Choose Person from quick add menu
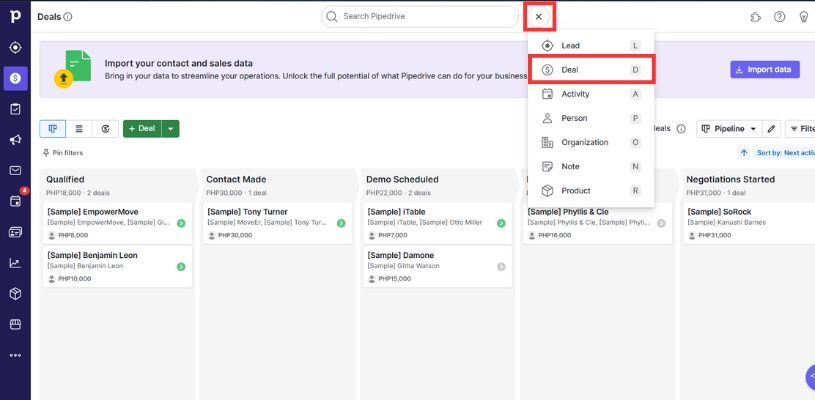Viewport: 815px width, 400px height. tap(591, 118)
